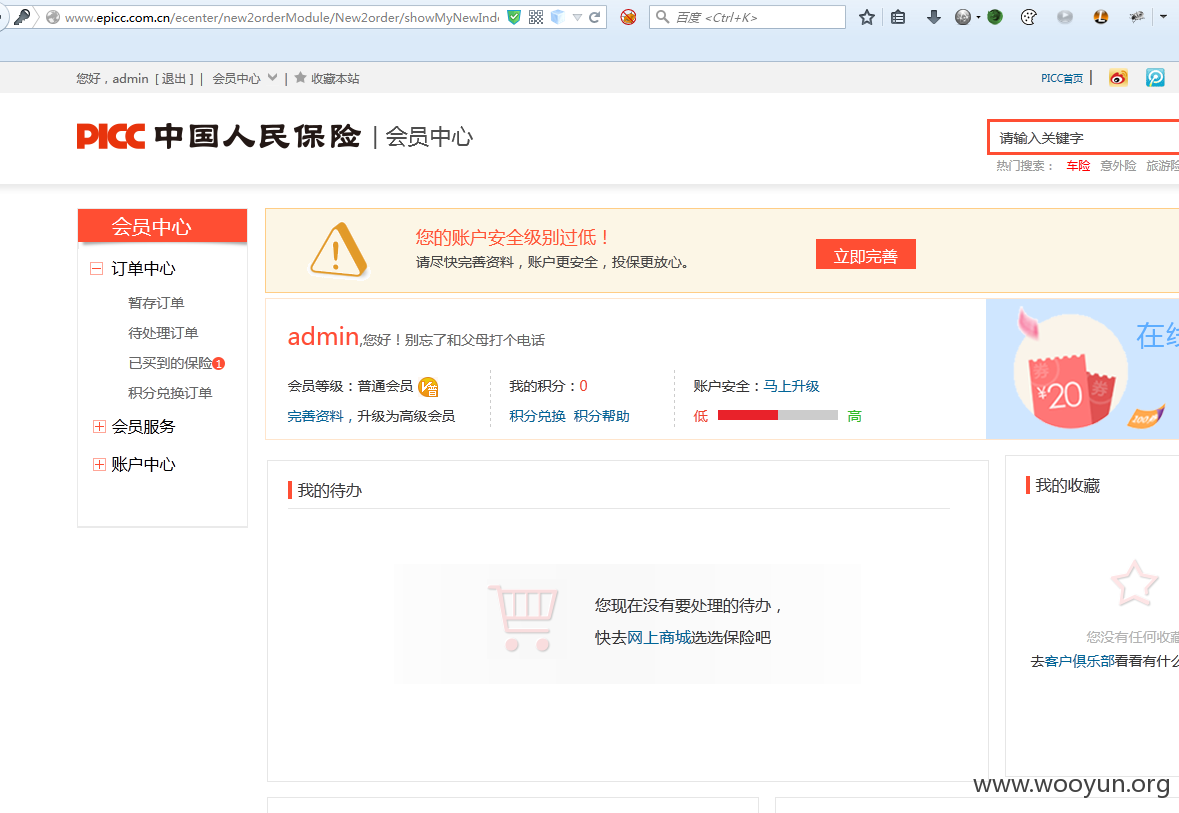Click the 网上商城 link

pyautogui.click(x=659, y=638)
